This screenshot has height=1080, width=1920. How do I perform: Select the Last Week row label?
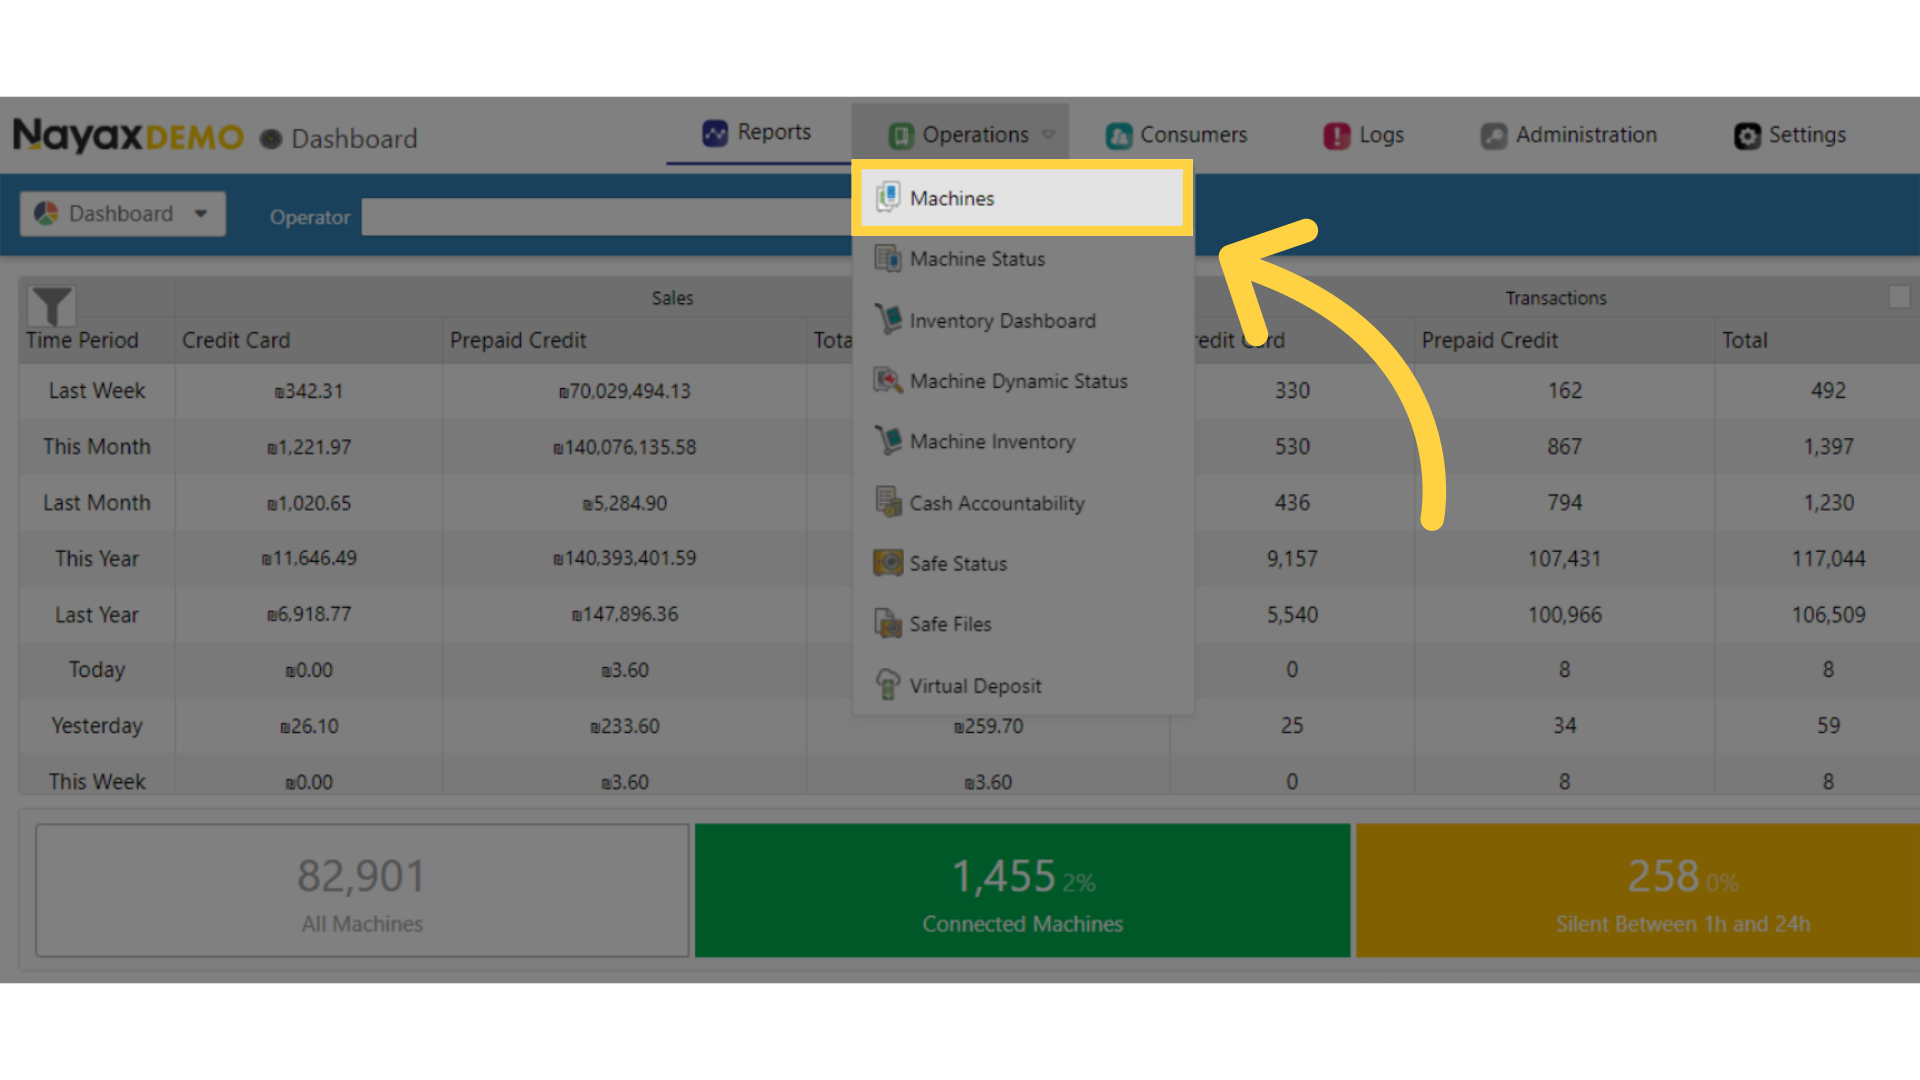click(97, 391)
